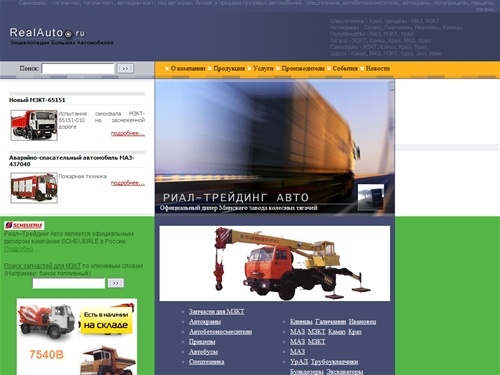Click small truck thumbnail in banner corner

[371, 197]
